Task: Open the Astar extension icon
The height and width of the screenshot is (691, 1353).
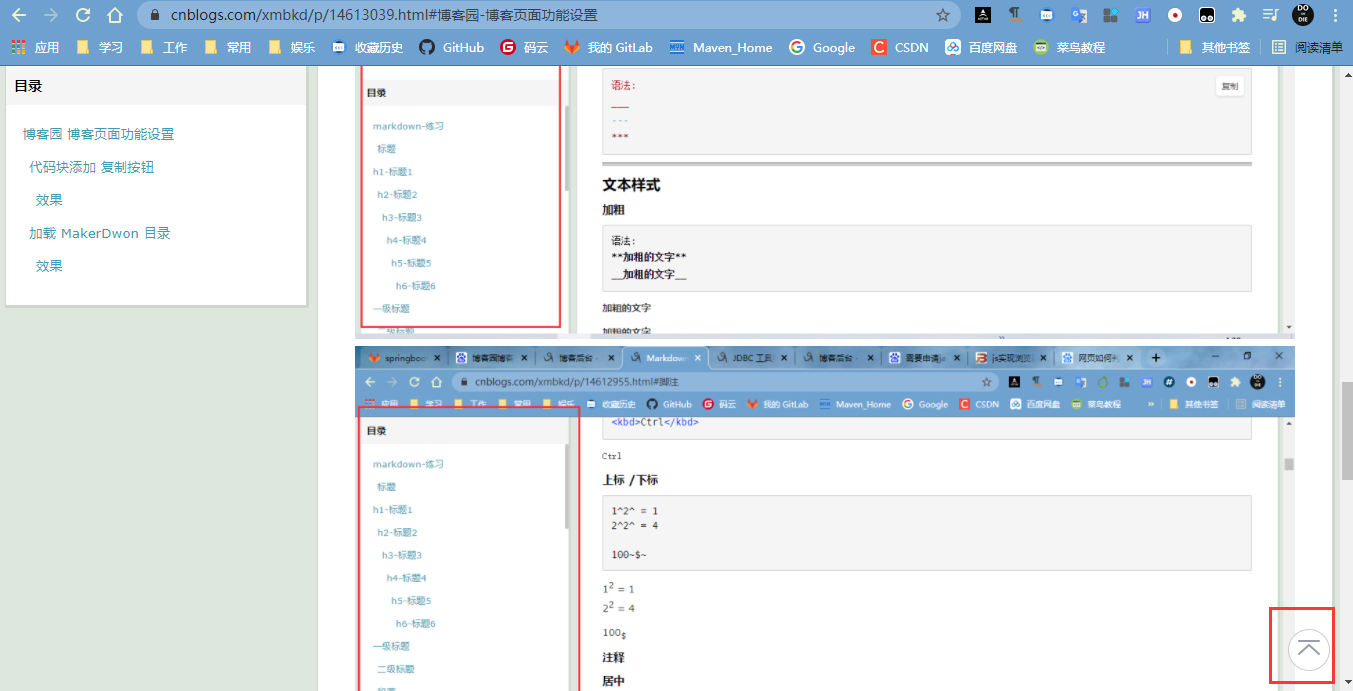Action: click(x=983, y=15)
